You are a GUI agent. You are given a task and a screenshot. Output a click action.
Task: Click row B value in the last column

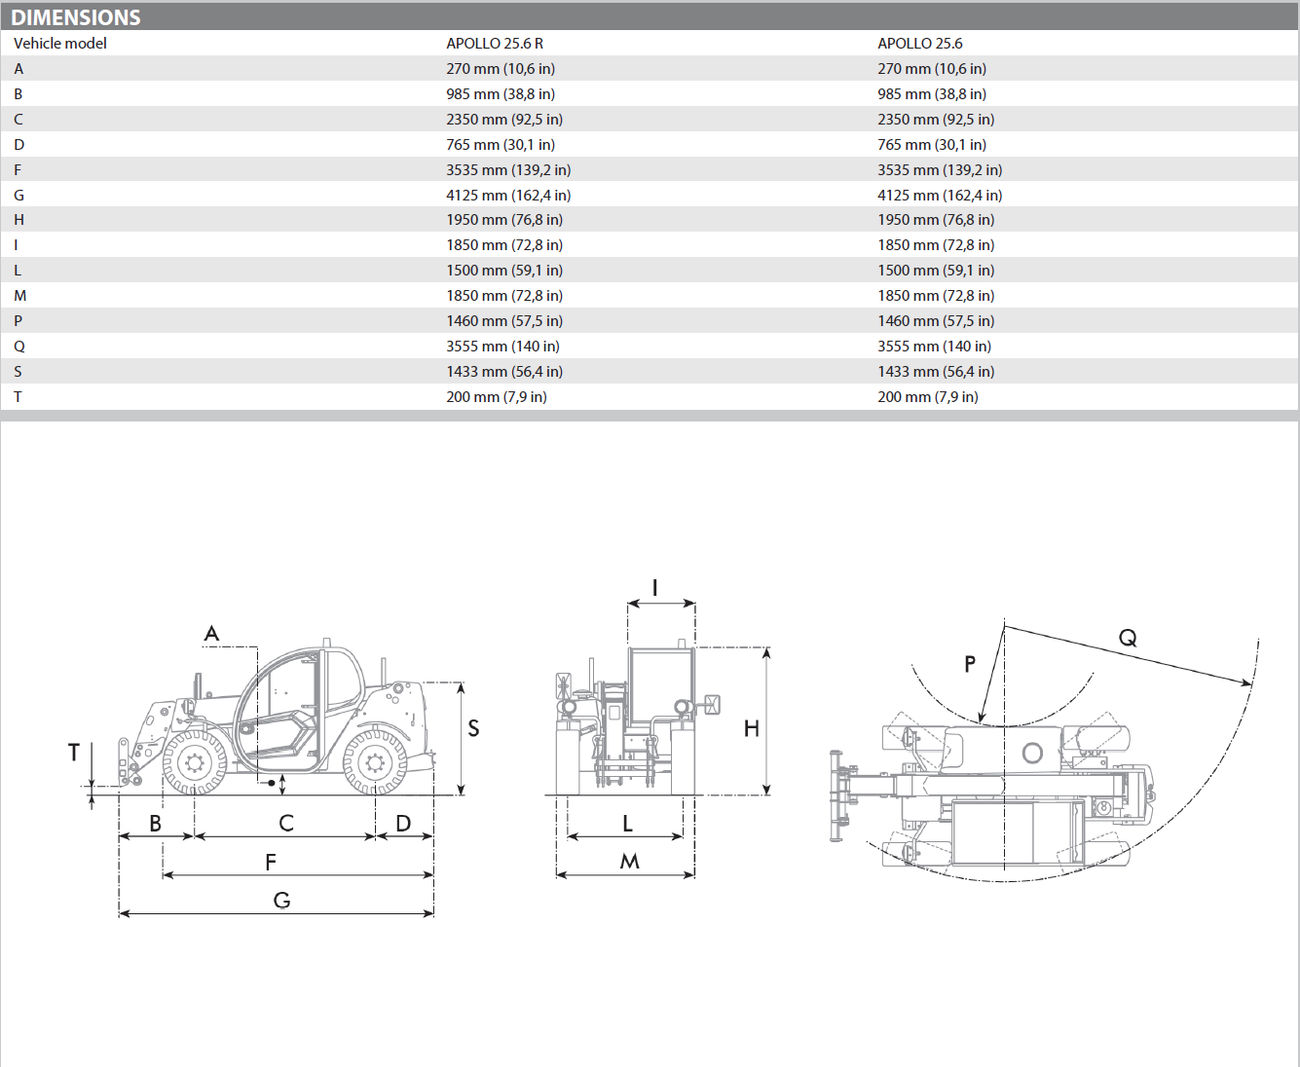point(932,94)
